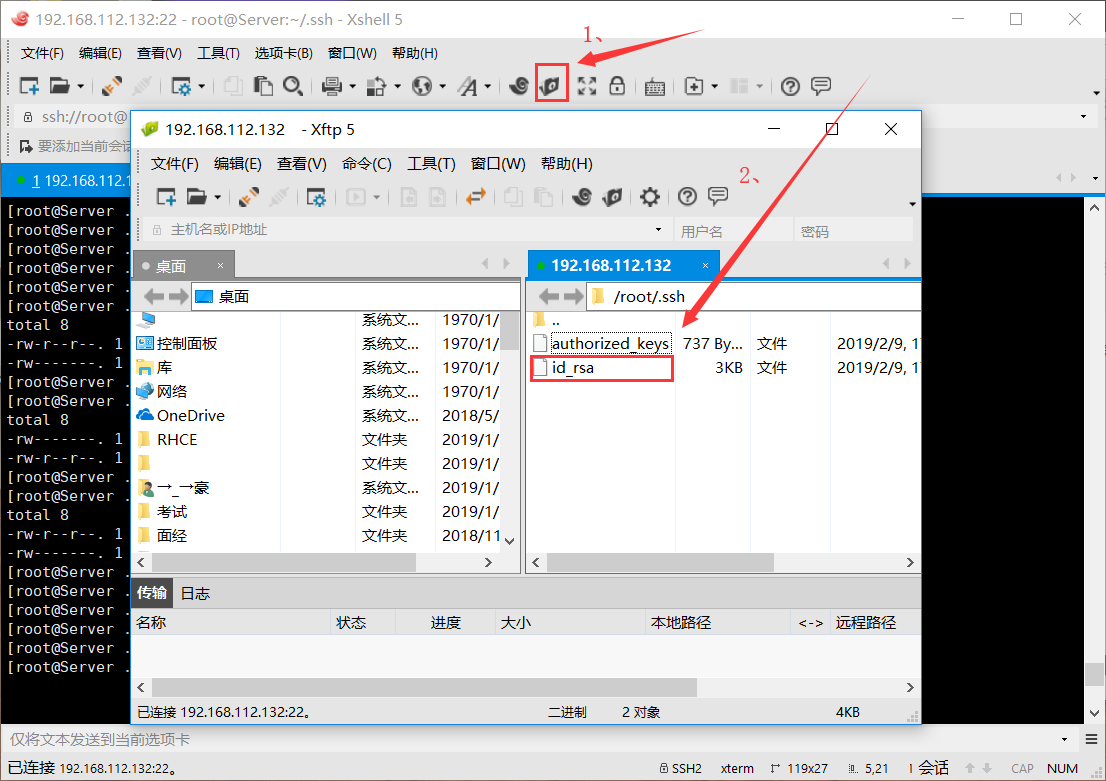1106x781 pixels.
Task: Click Xshell terminal vertical scrollbar down arrow
Action: tap(1094, 713)
